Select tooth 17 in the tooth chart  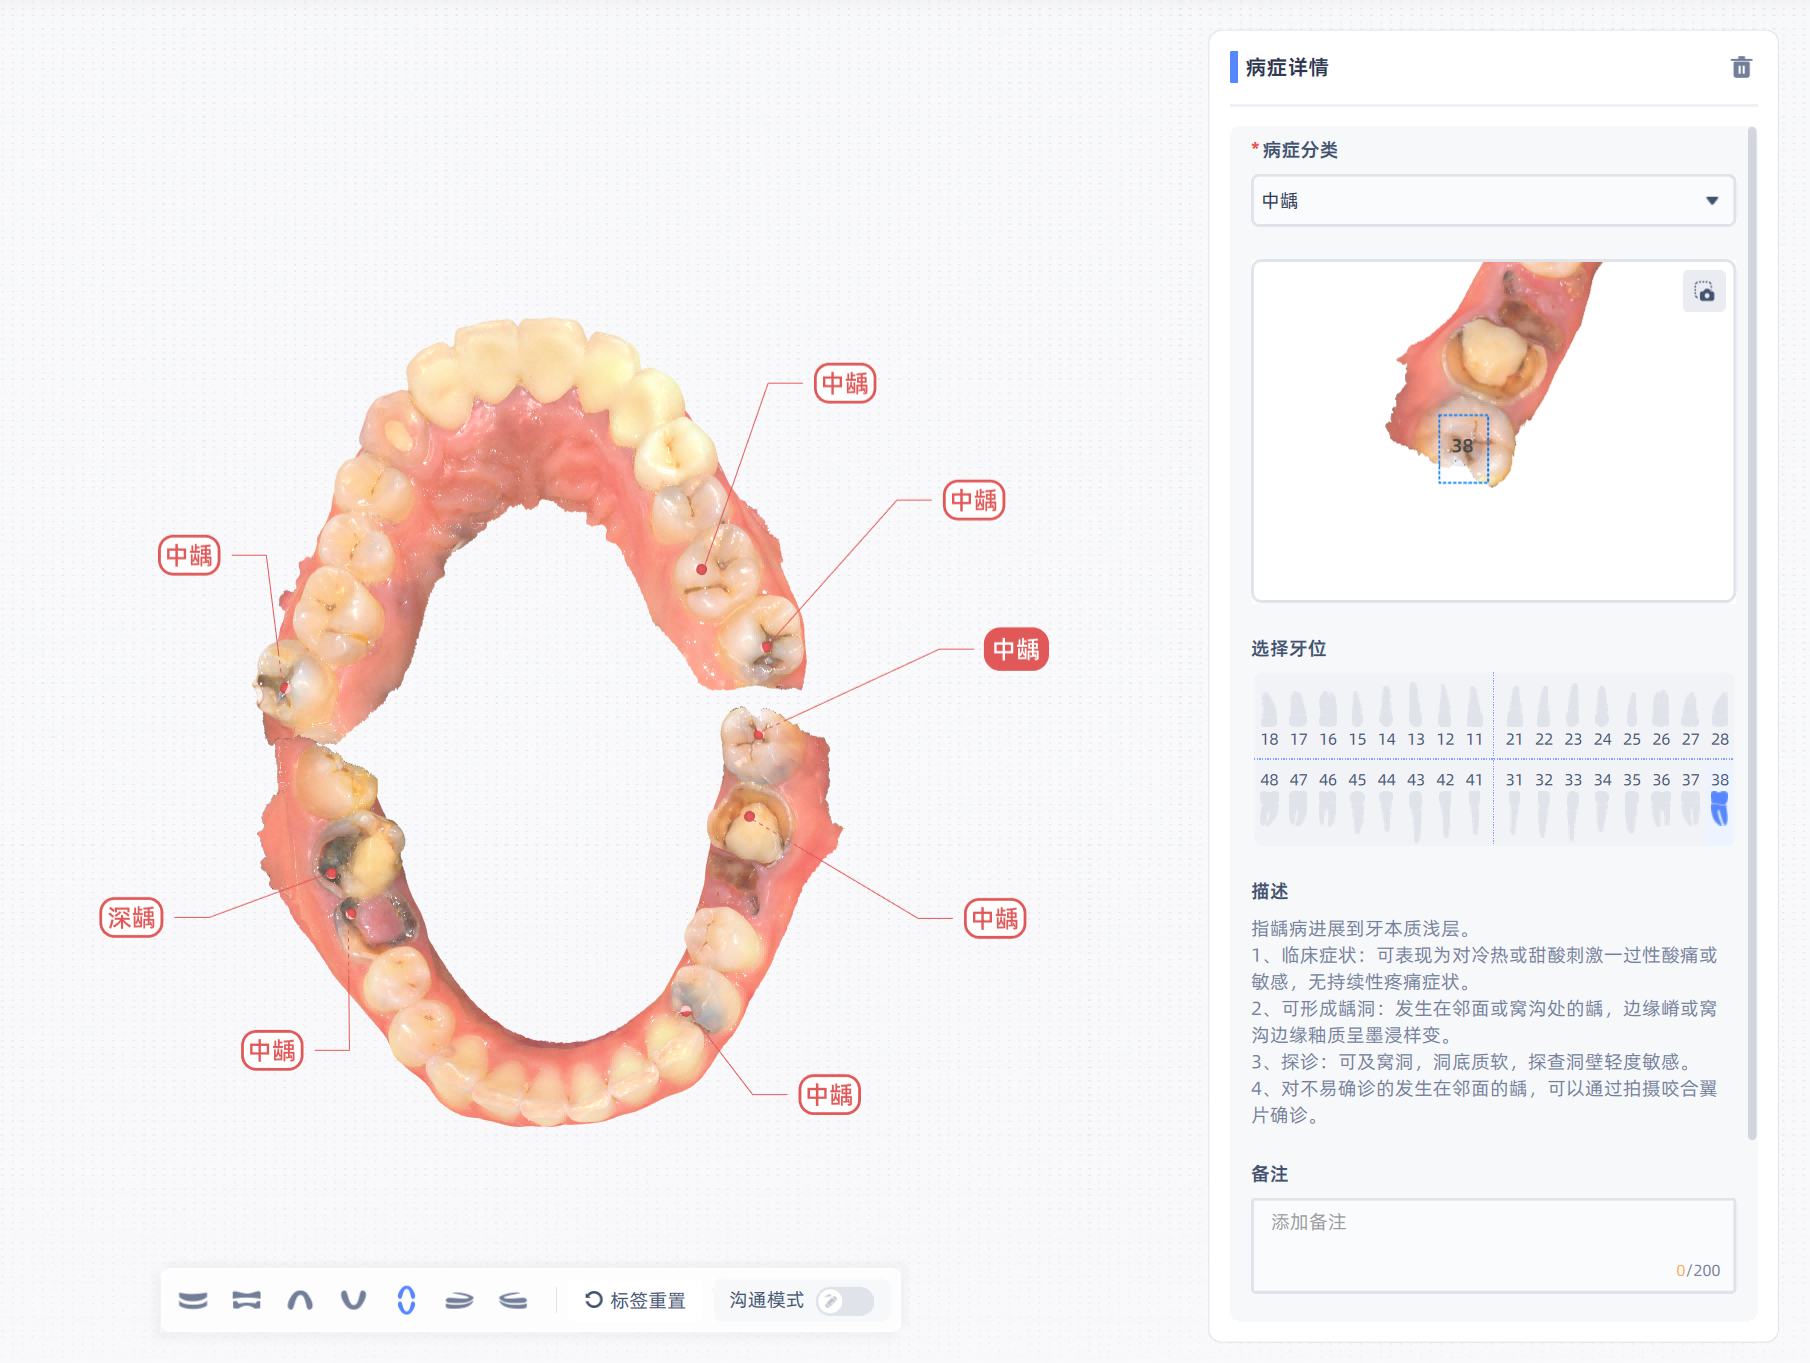[1298, 718]
